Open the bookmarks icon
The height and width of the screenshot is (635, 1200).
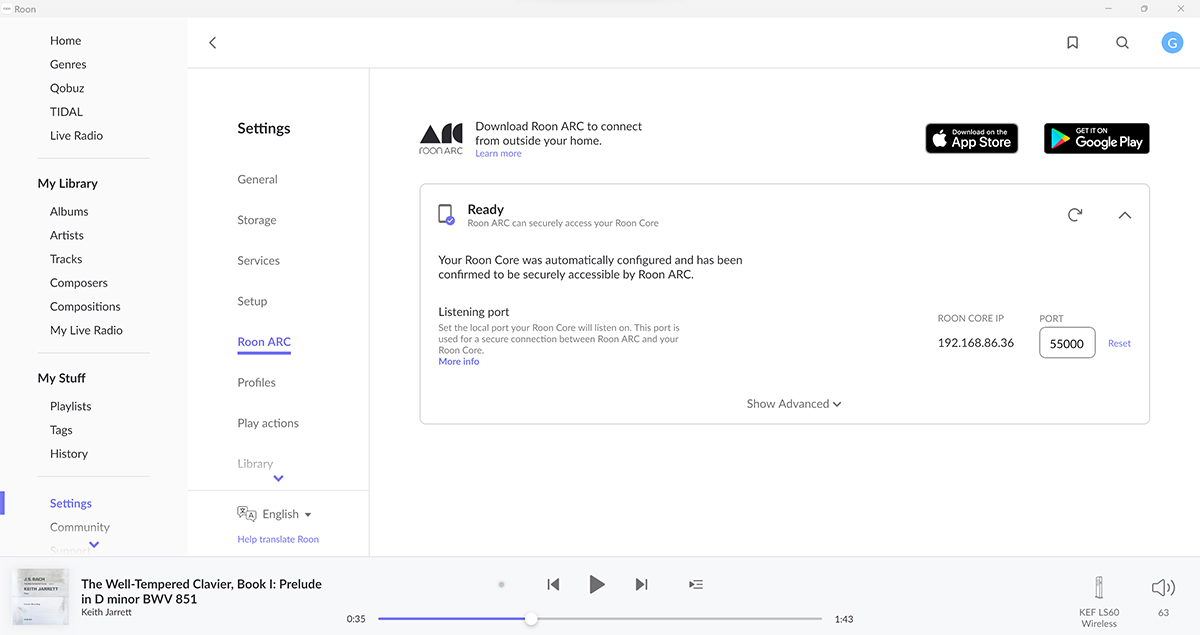[x=1072, y=43]
